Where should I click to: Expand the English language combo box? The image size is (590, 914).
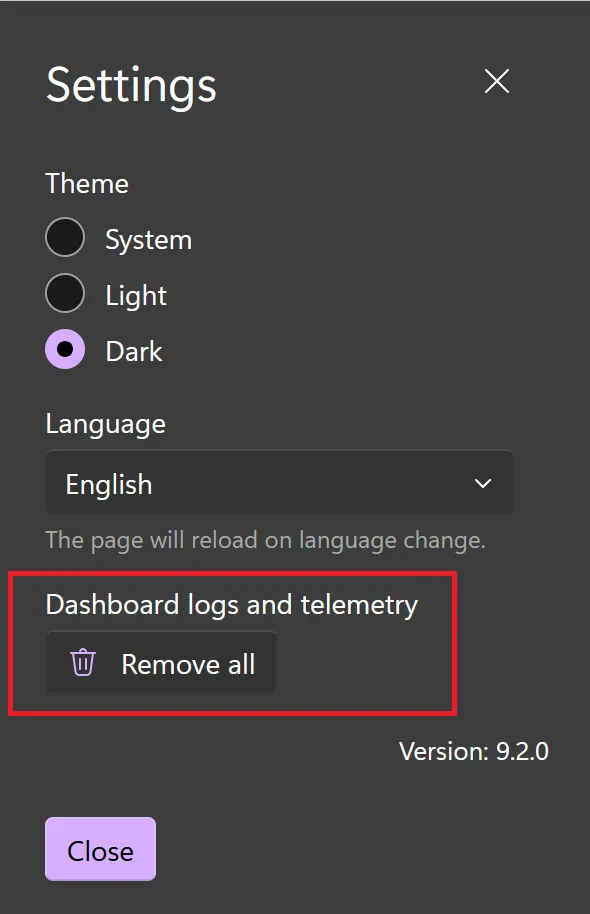[279, 483]
